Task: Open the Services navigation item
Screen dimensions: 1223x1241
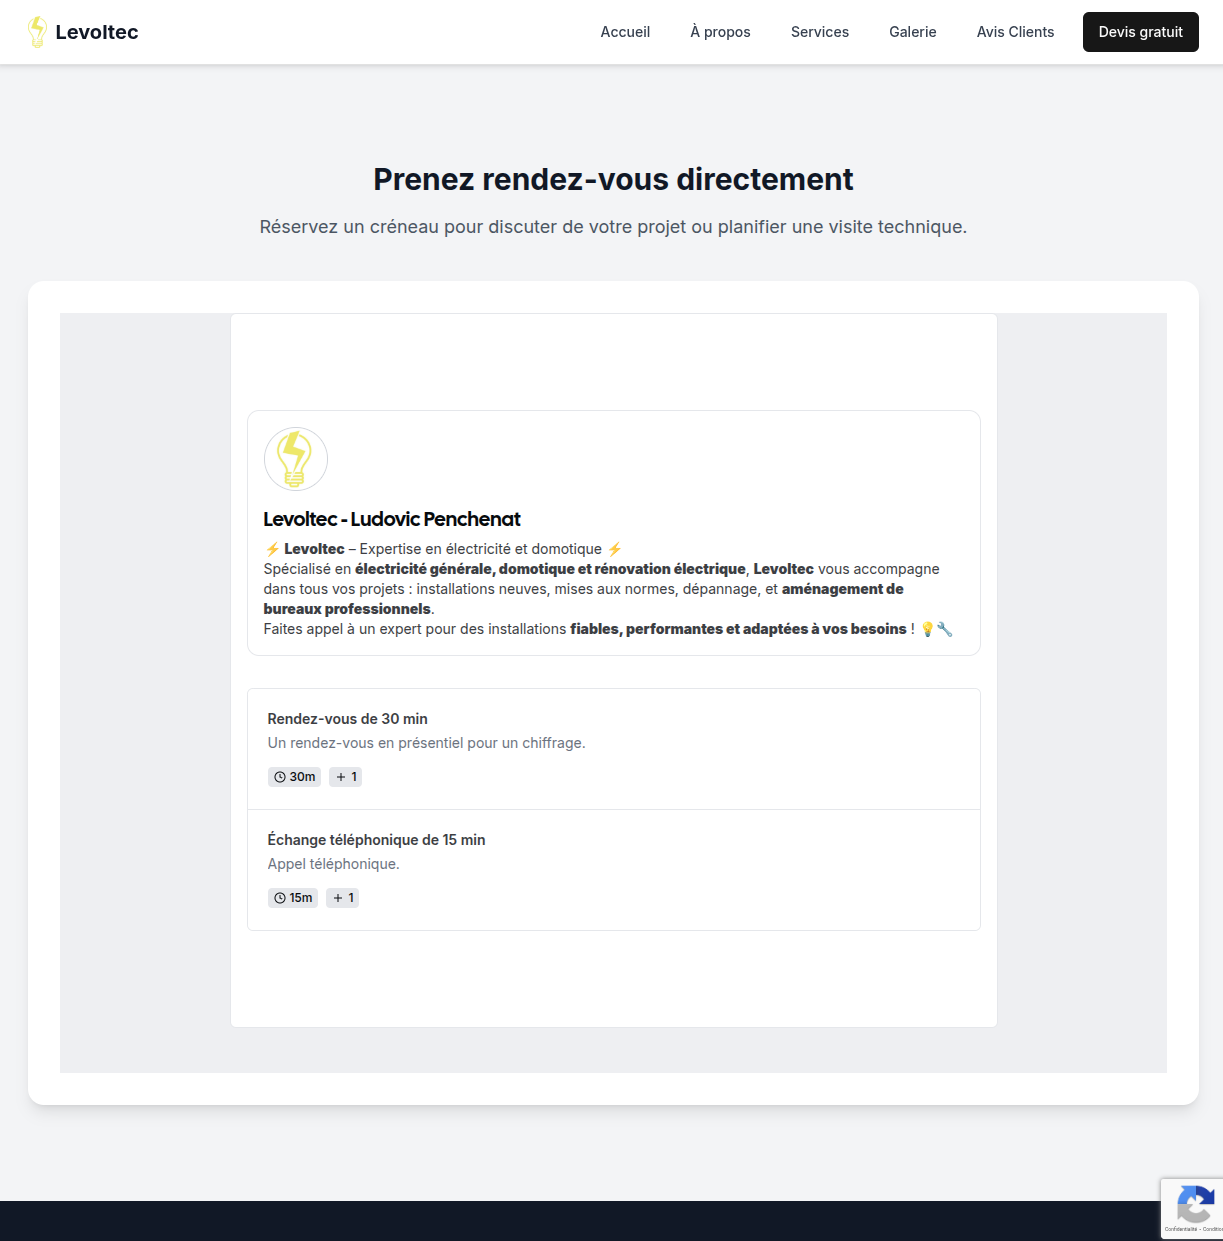Action: pyautogui.click(x=819, y=31)
